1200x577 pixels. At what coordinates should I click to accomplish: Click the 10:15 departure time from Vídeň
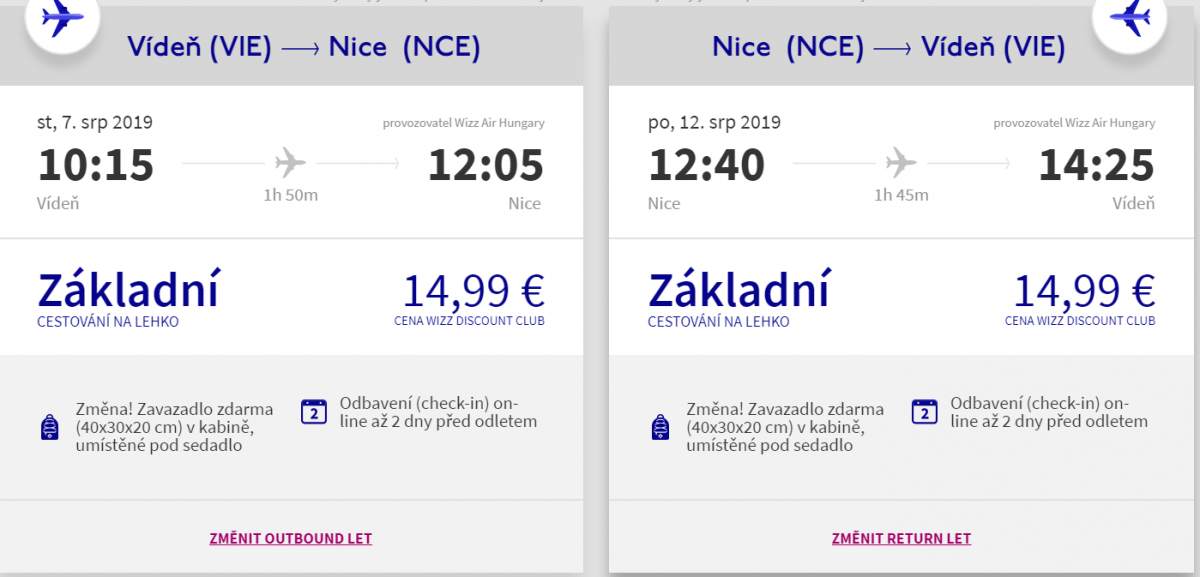pos(96,165)
